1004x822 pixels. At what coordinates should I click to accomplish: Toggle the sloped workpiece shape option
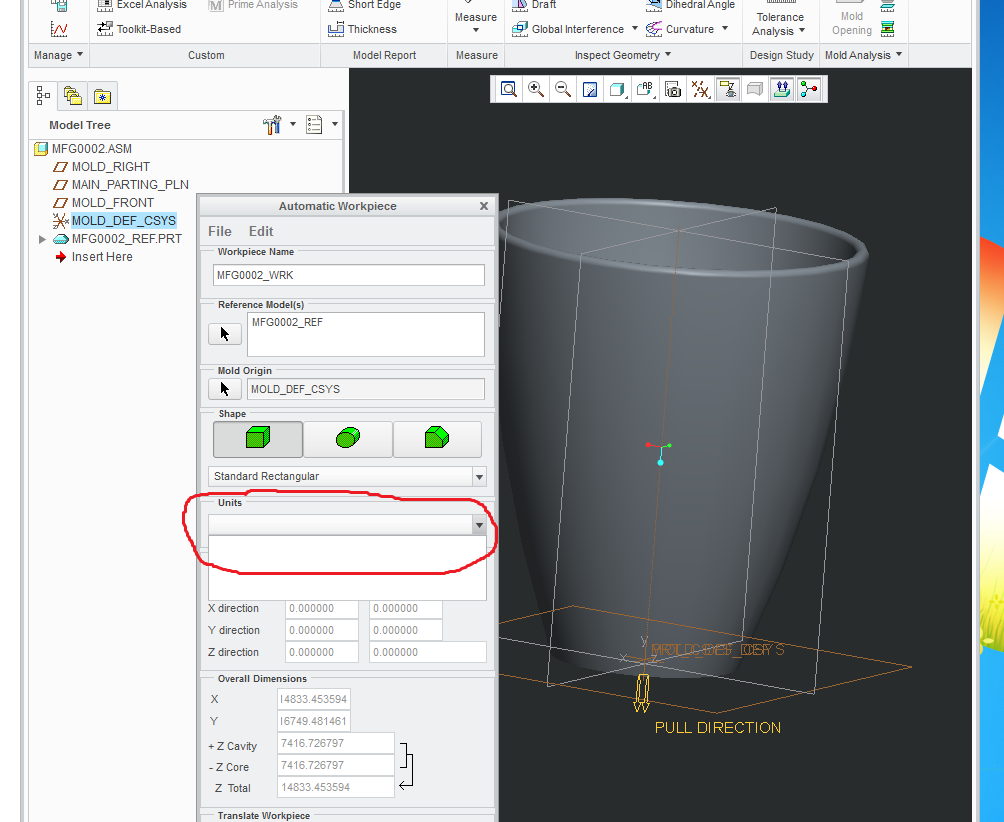437,438
